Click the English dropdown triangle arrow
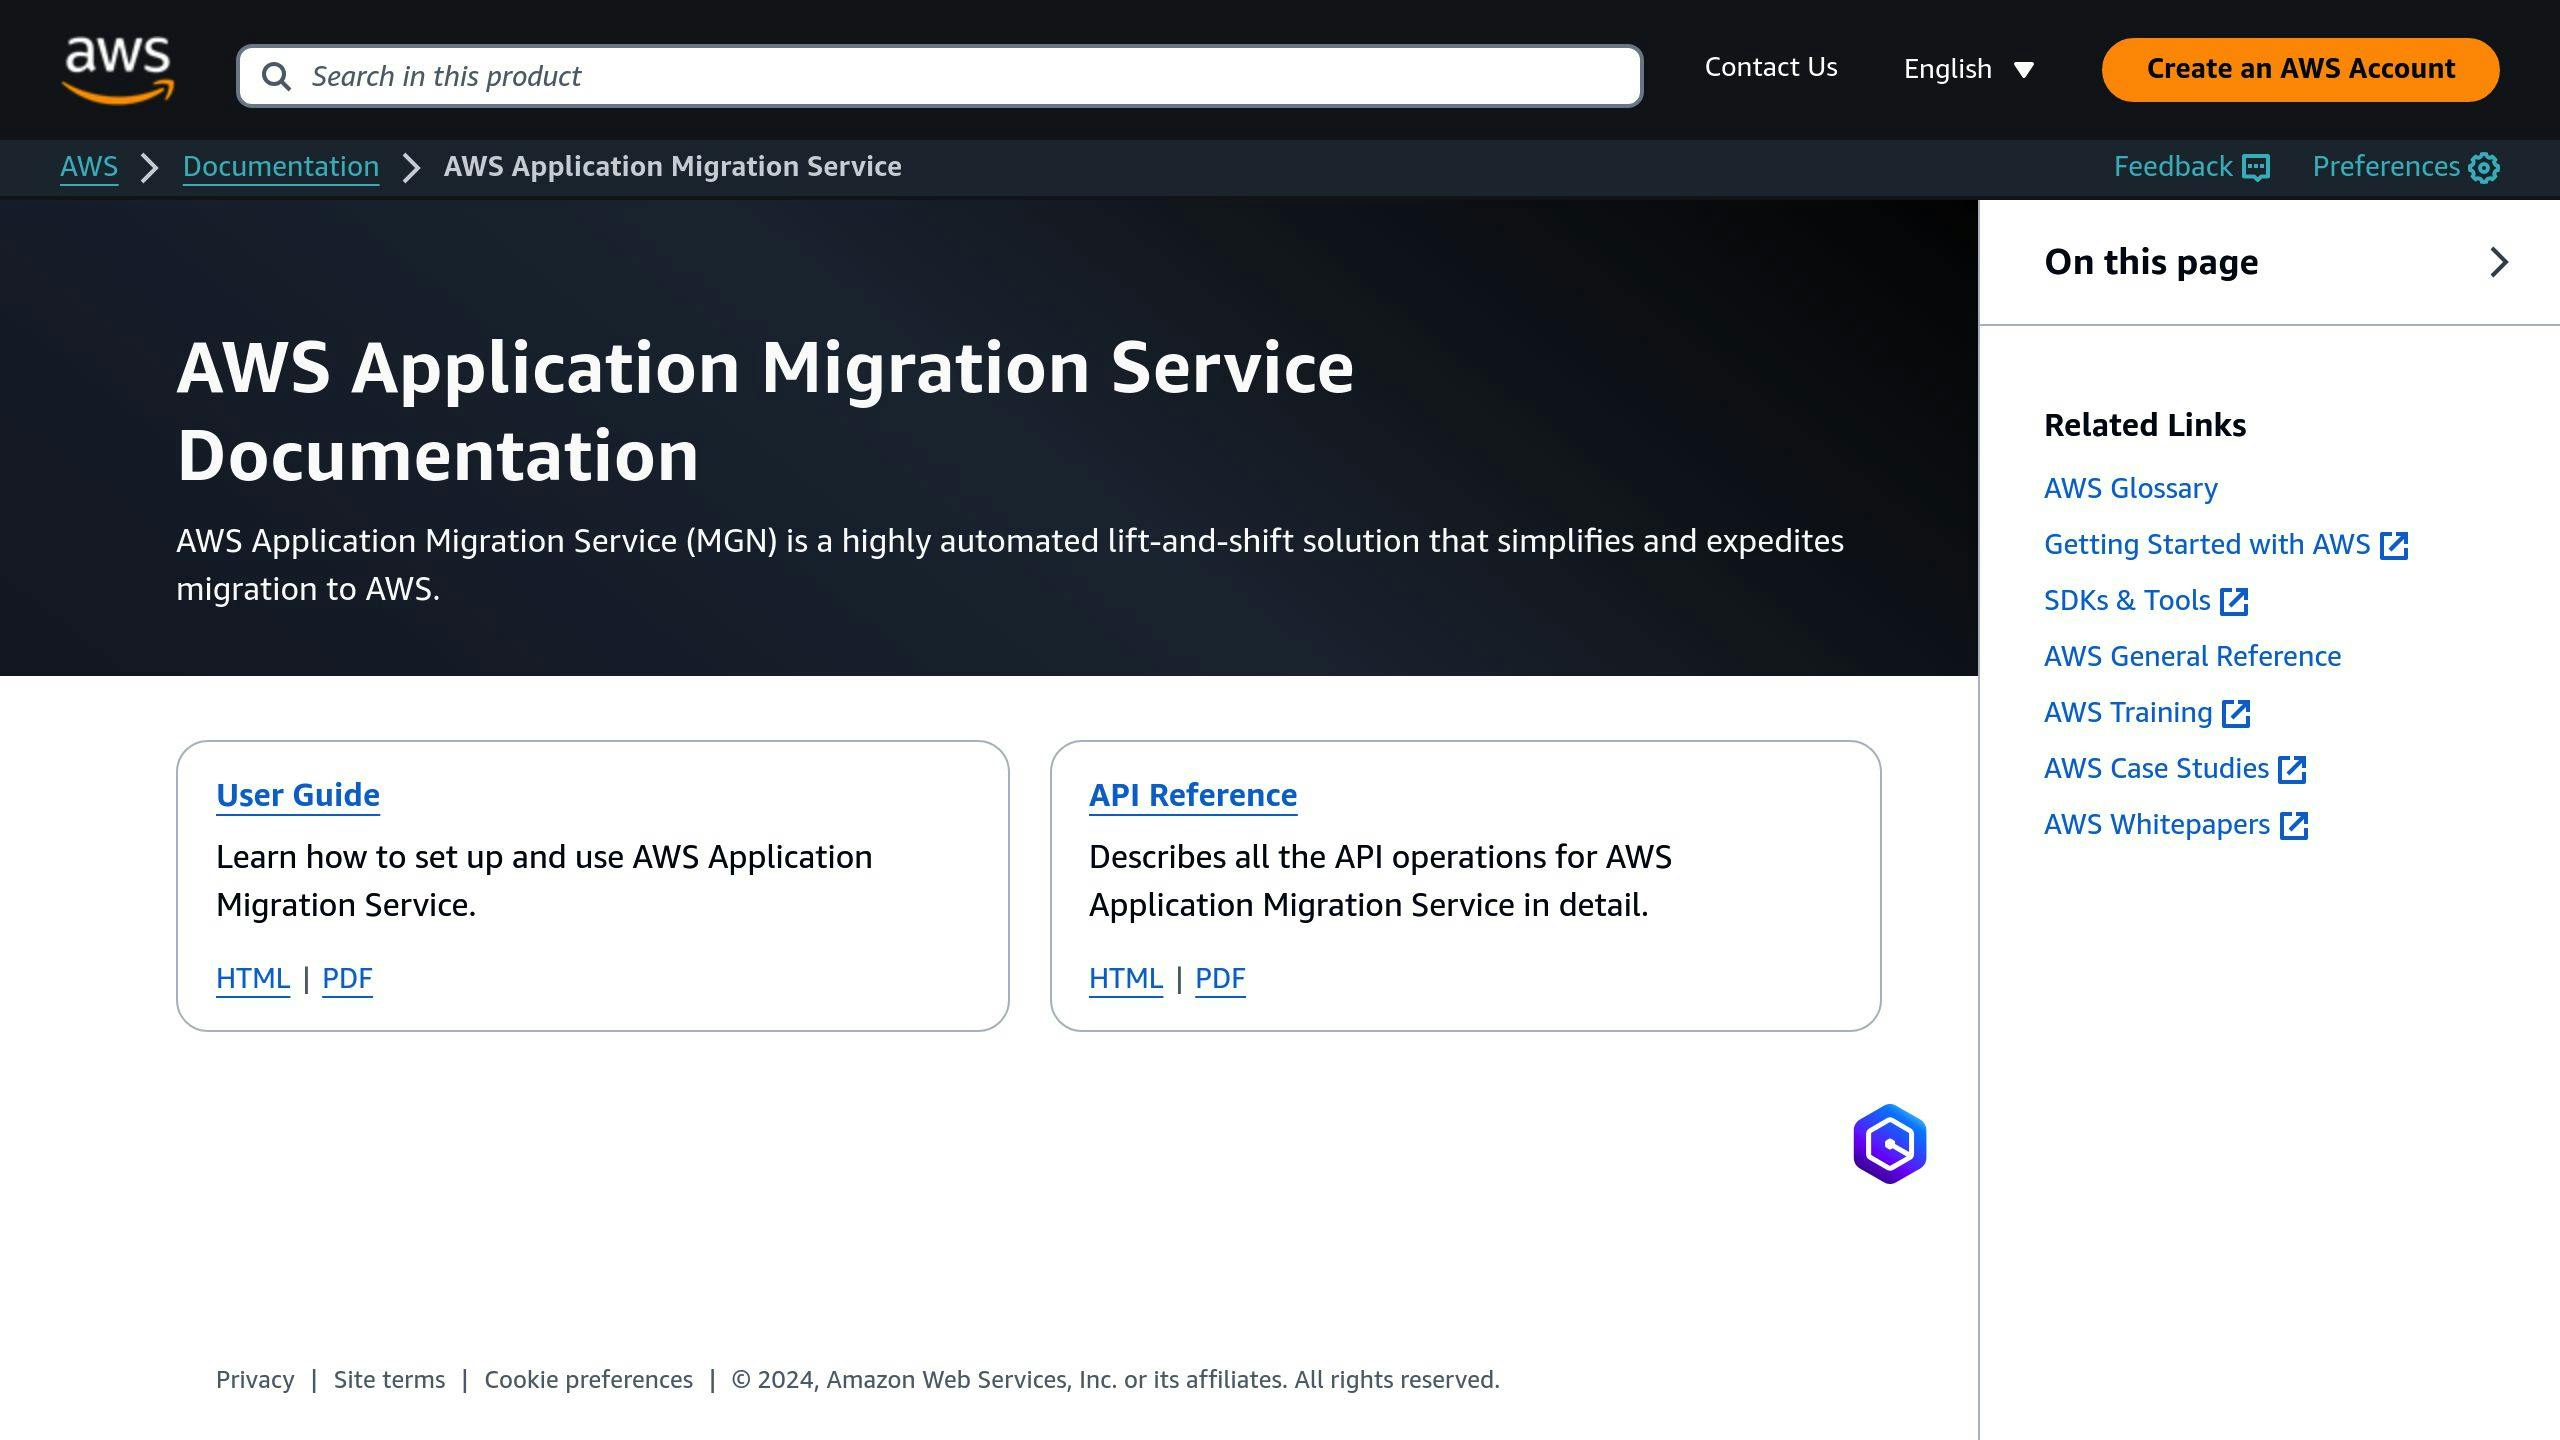This screenshot has width=2560, height=1440. (x=2024, y=70)
